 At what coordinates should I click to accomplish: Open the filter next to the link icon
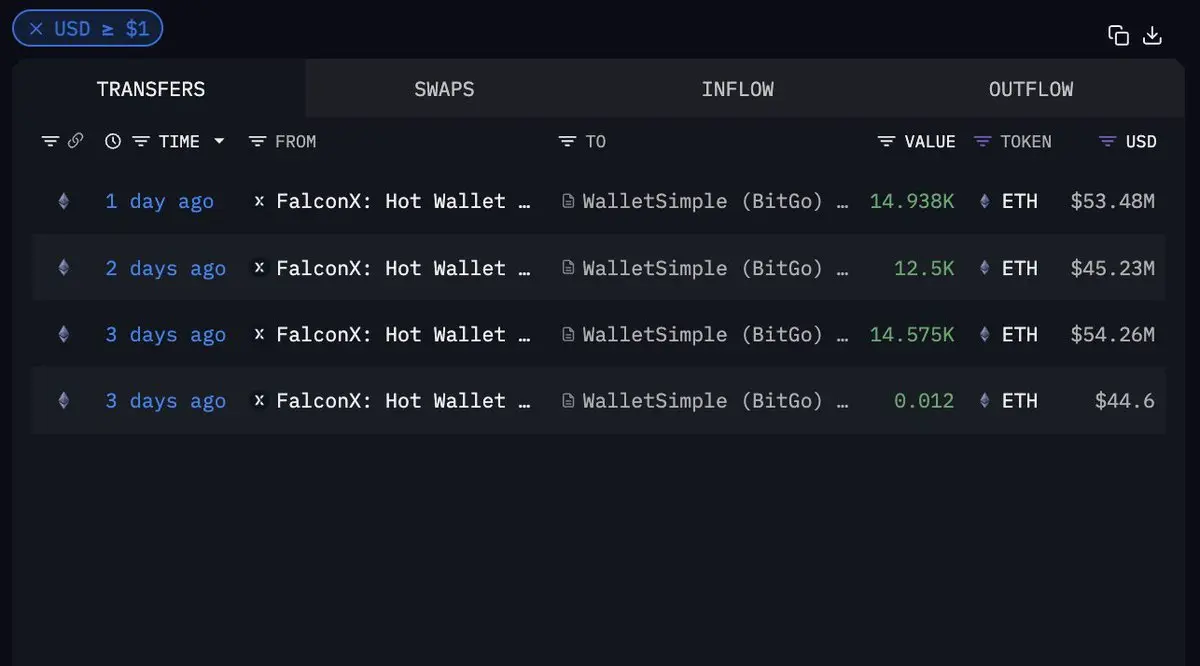pyautogui.click(x=50, y=142)
